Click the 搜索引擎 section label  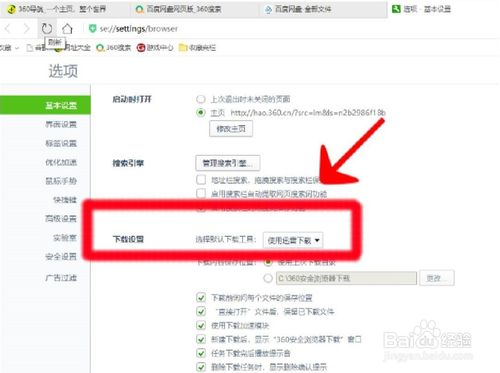click(x=128, y=163)
